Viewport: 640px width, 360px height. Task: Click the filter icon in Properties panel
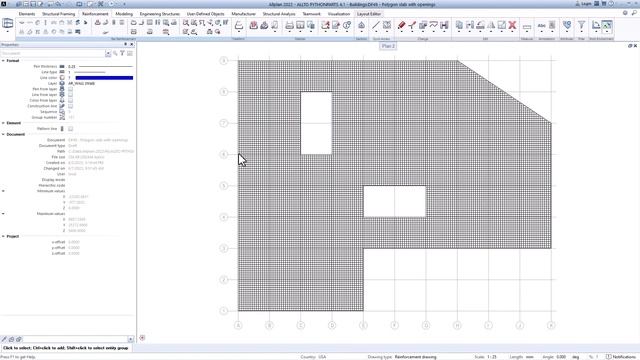[122, 53]
